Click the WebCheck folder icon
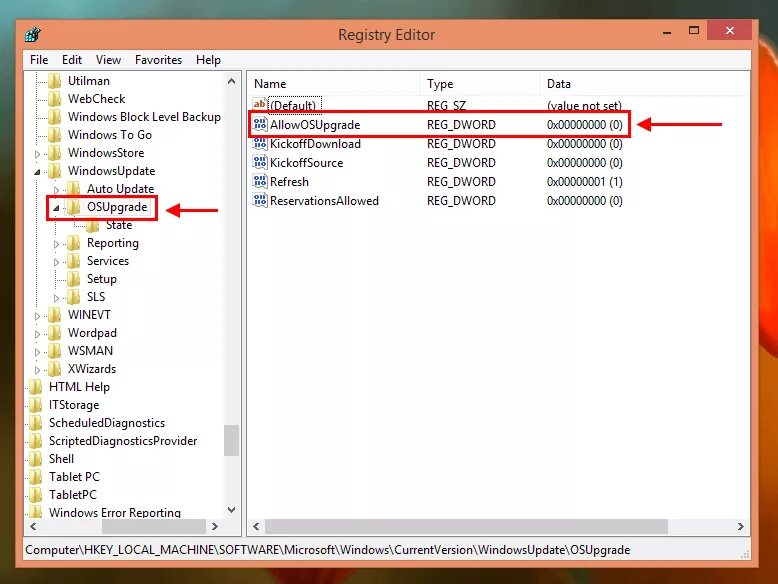Image resolution: width=778 pixels, height=584 pixels. 55,99
